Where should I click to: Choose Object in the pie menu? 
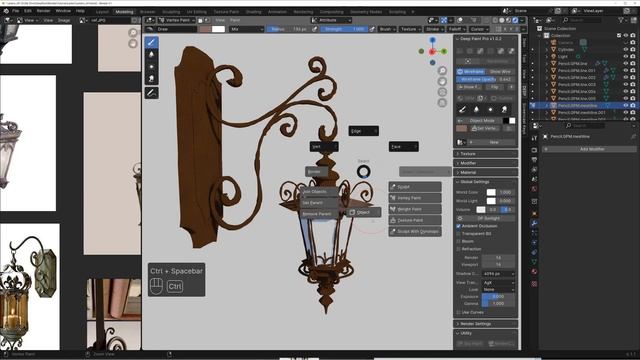click(364, 212)
